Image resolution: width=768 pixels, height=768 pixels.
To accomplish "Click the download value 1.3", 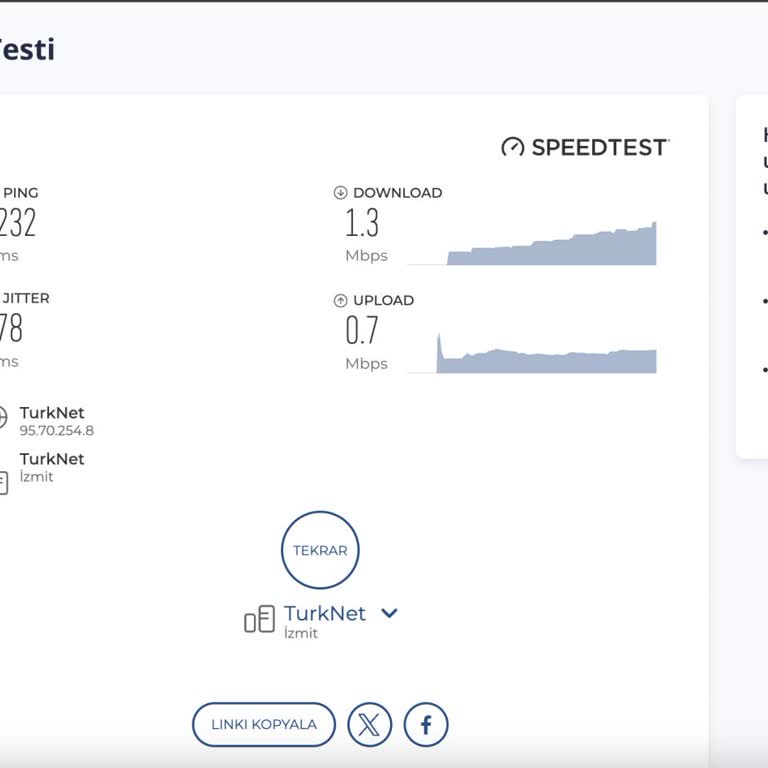I will tap(362, 223).
